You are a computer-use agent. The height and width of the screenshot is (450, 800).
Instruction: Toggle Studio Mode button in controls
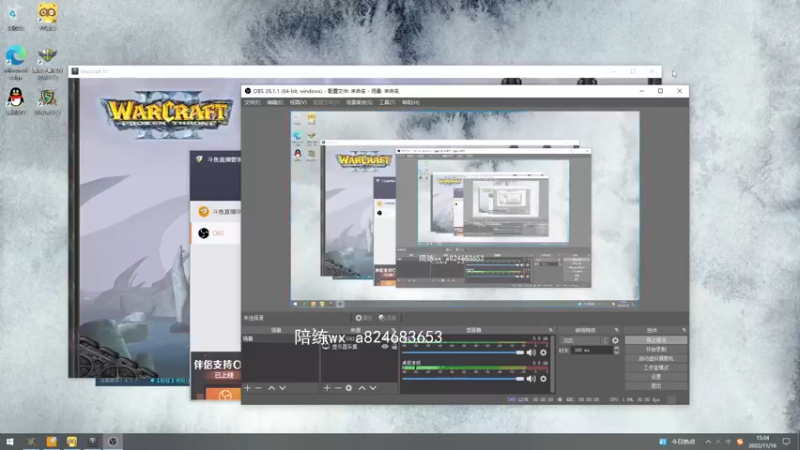[x=656, y=367]
